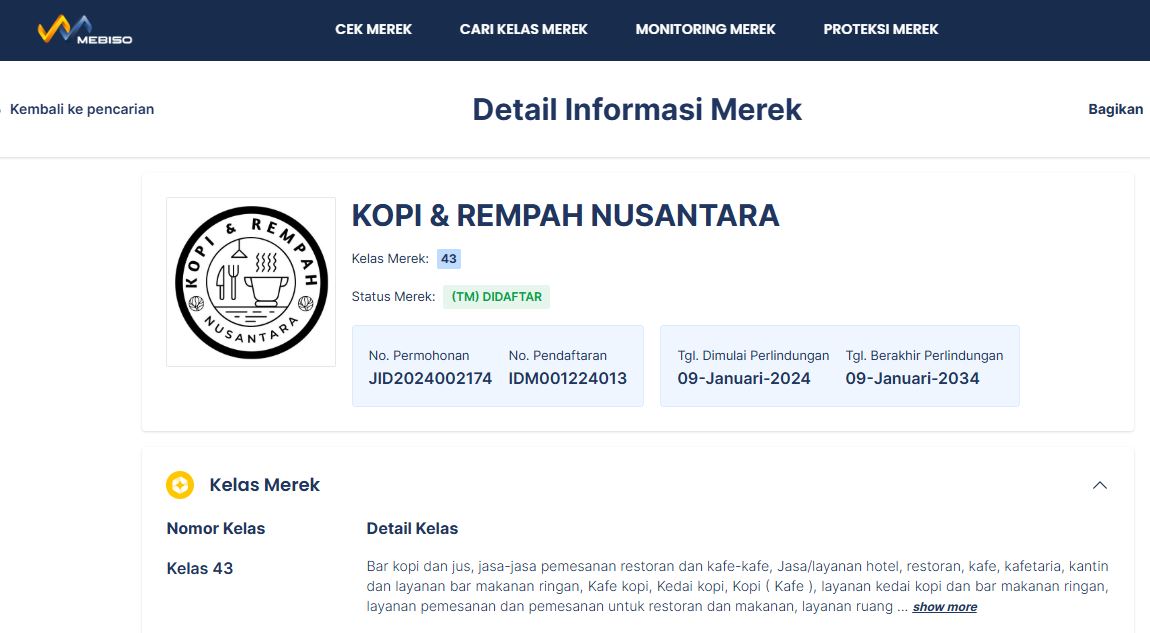Click the No. Pendaftaran label
Viewport: 1150px width, 633px height.
(x=557, y=356)
